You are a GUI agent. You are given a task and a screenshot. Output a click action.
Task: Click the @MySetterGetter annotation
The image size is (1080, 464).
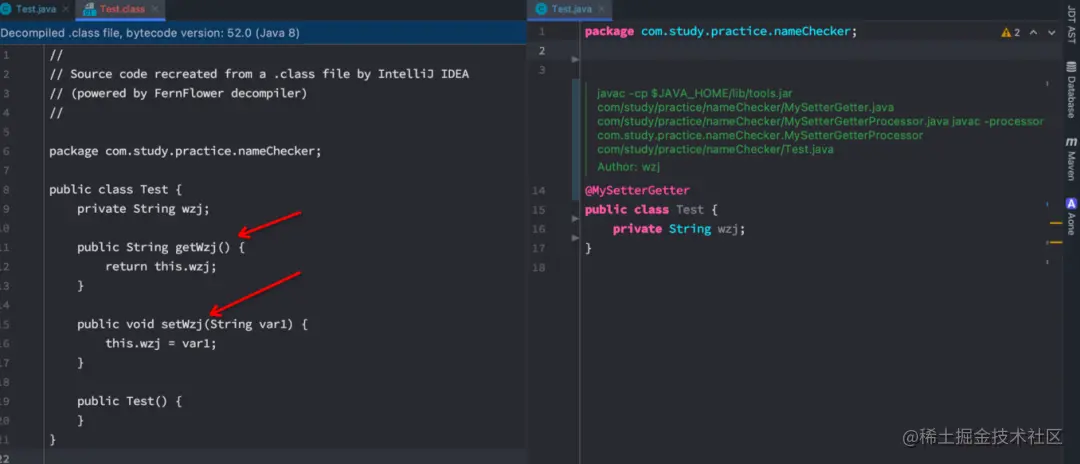tap(637, 190)
